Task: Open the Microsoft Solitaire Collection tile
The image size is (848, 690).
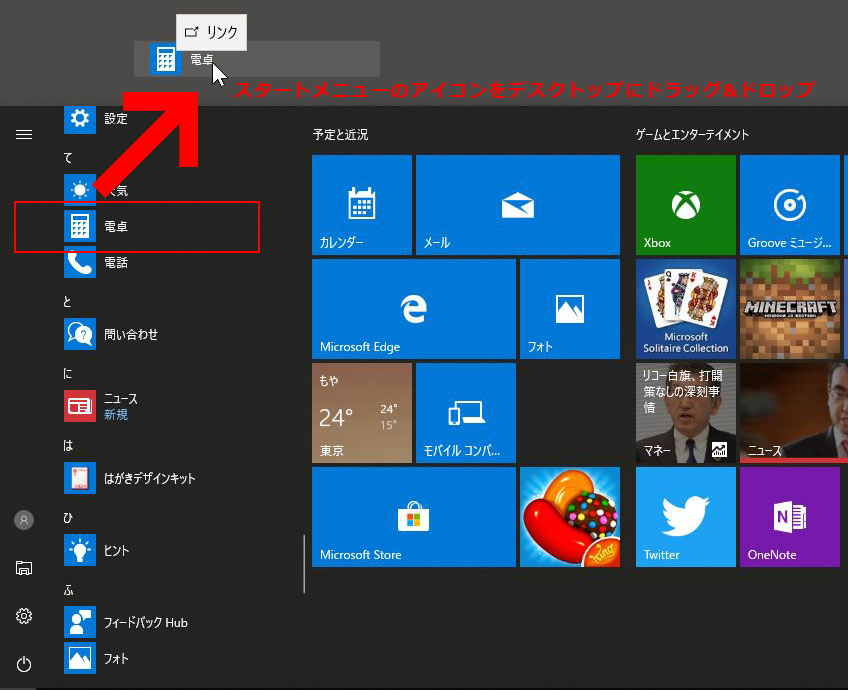Action: [685, 309]
